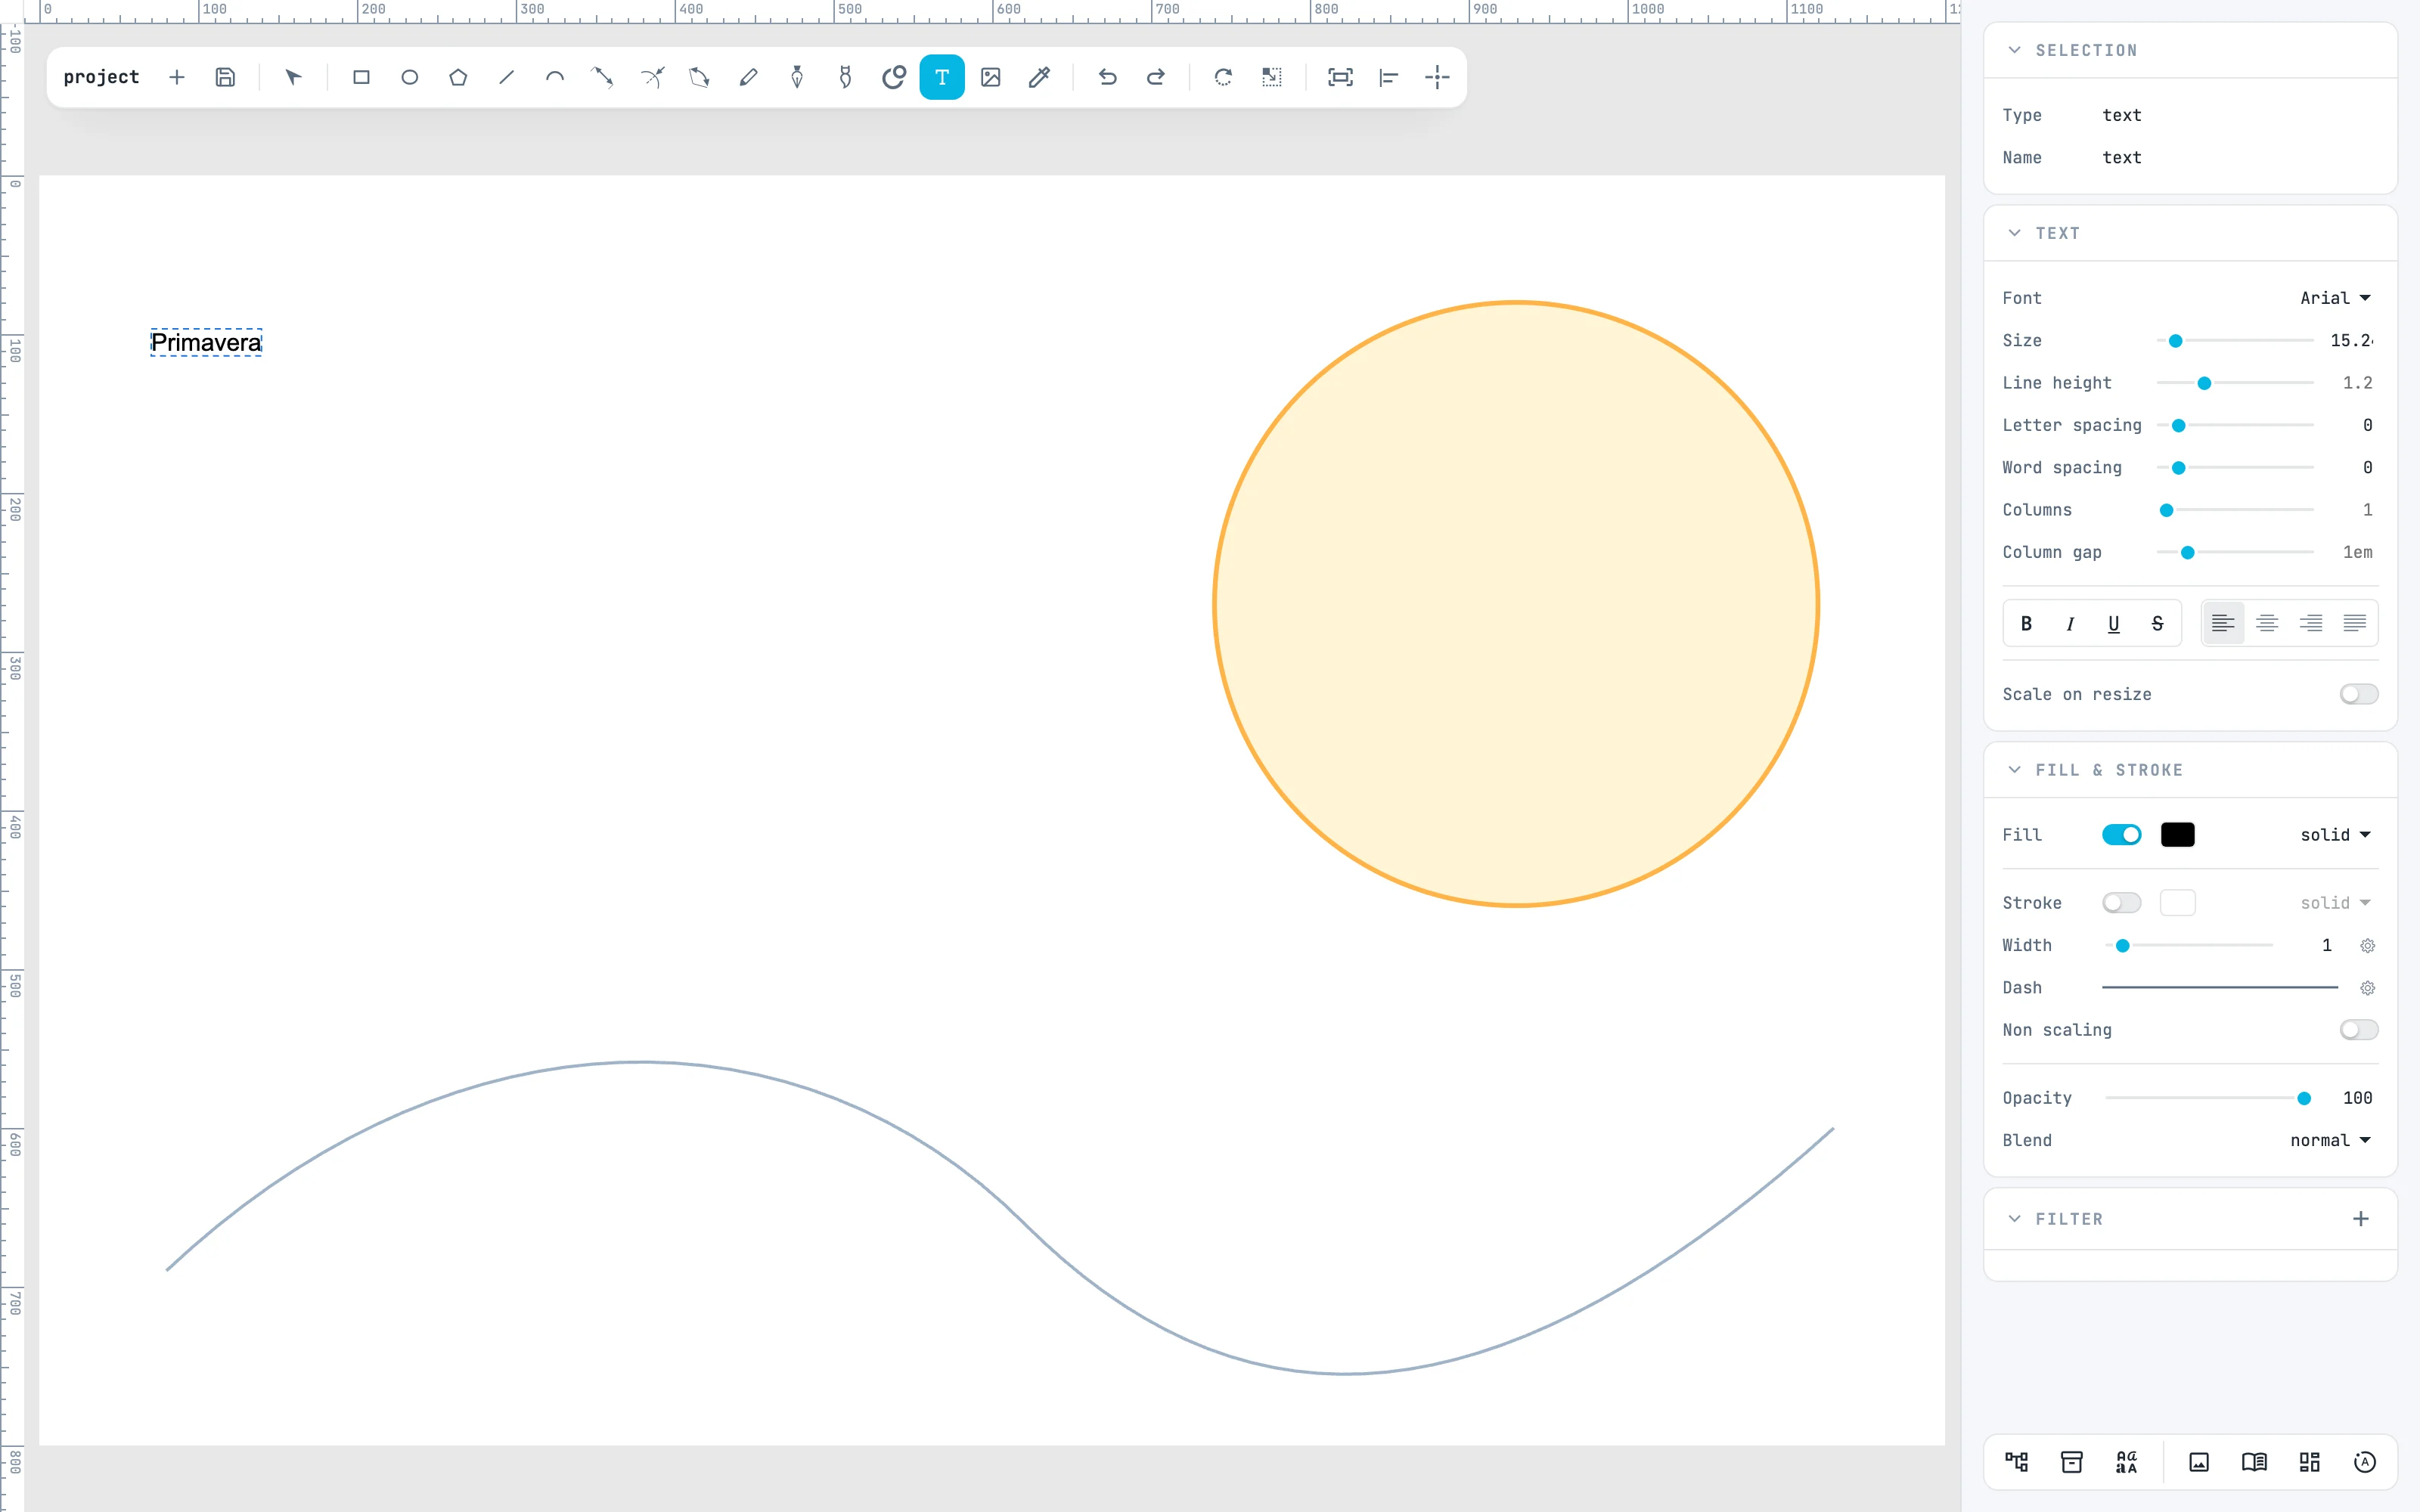Image resolution: width=2420 pixels, height=1512 pixels.
Task: Click the pen nib tool
Action: (x=797, y=77)
